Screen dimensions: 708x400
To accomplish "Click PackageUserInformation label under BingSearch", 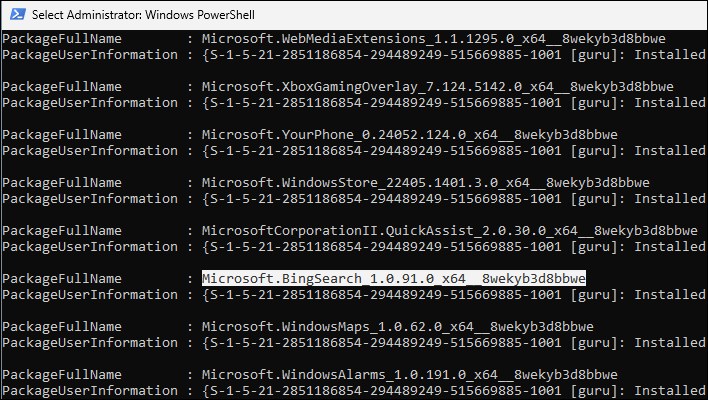I will [x=90, y=295].
